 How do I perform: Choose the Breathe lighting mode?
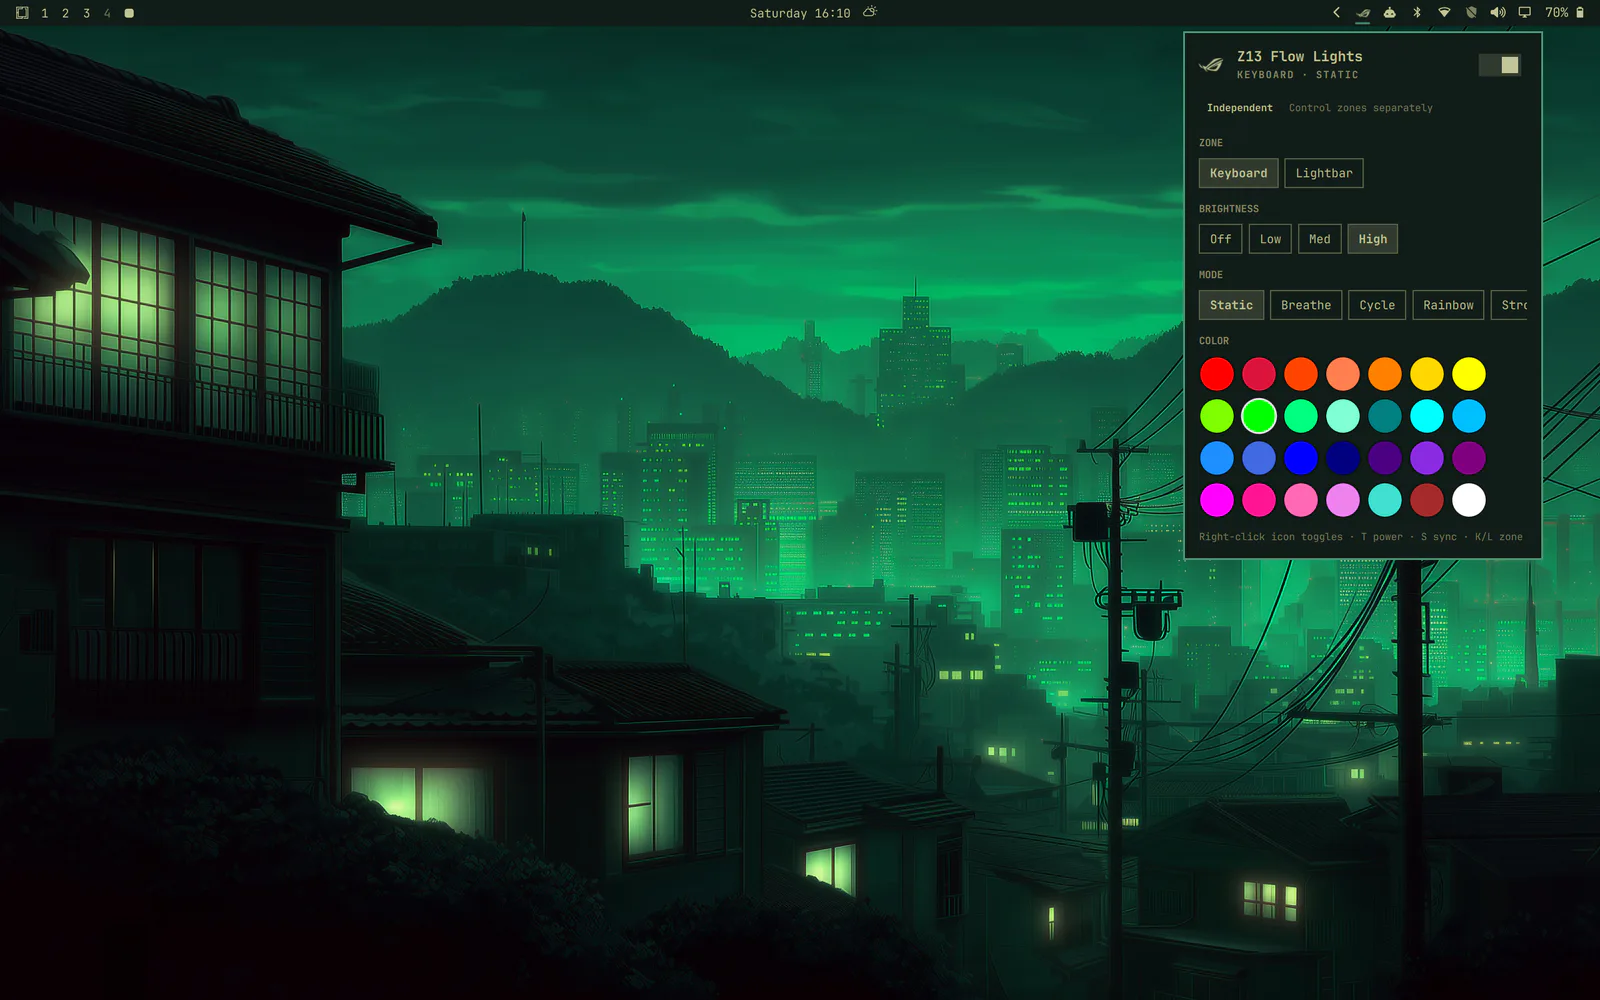pos(1306,305)
